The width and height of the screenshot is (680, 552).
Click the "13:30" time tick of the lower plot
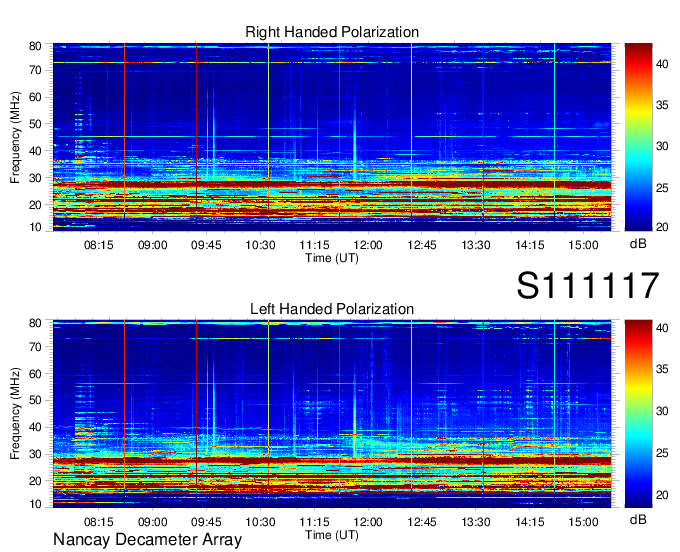point(476,522)
